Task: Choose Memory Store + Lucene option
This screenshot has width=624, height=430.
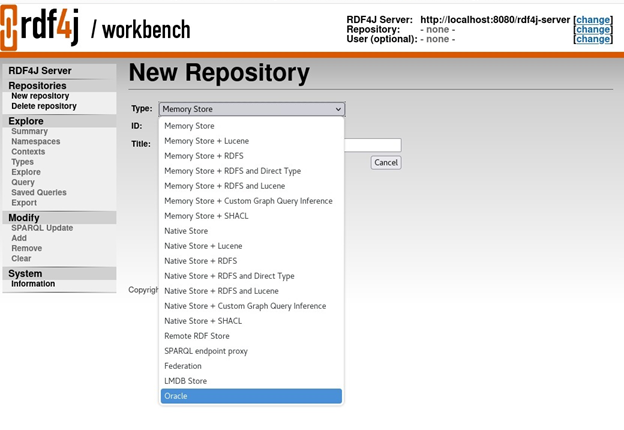Action: click(251, 141)
